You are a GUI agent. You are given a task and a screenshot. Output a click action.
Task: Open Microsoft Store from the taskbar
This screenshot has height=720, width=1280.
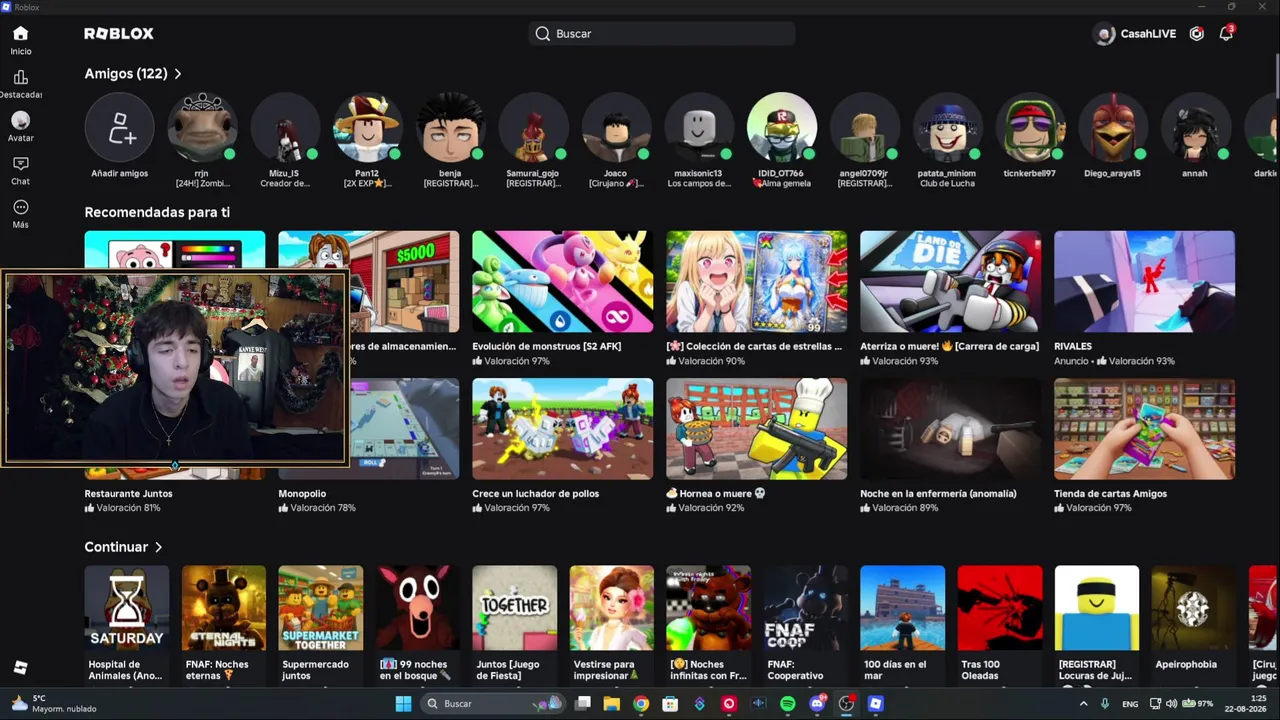(x=670, y=704)
